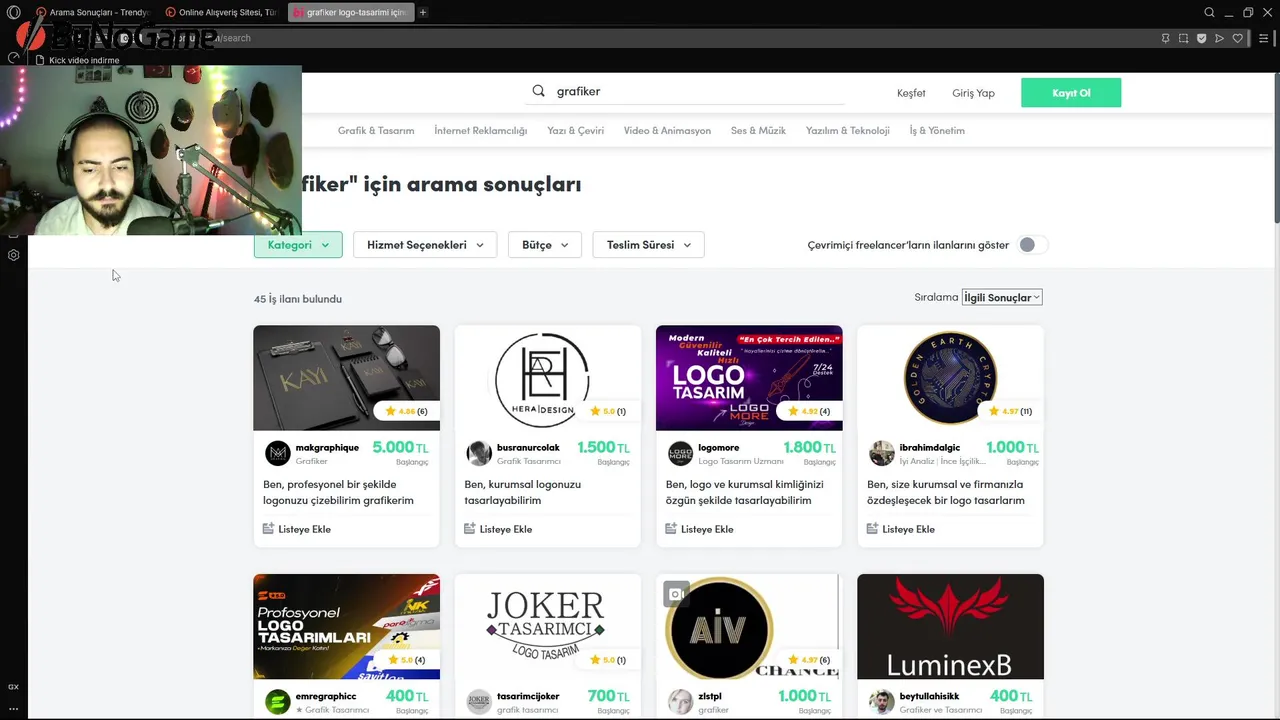Click the pinboard pin icon in address bar

[1165, 38]
